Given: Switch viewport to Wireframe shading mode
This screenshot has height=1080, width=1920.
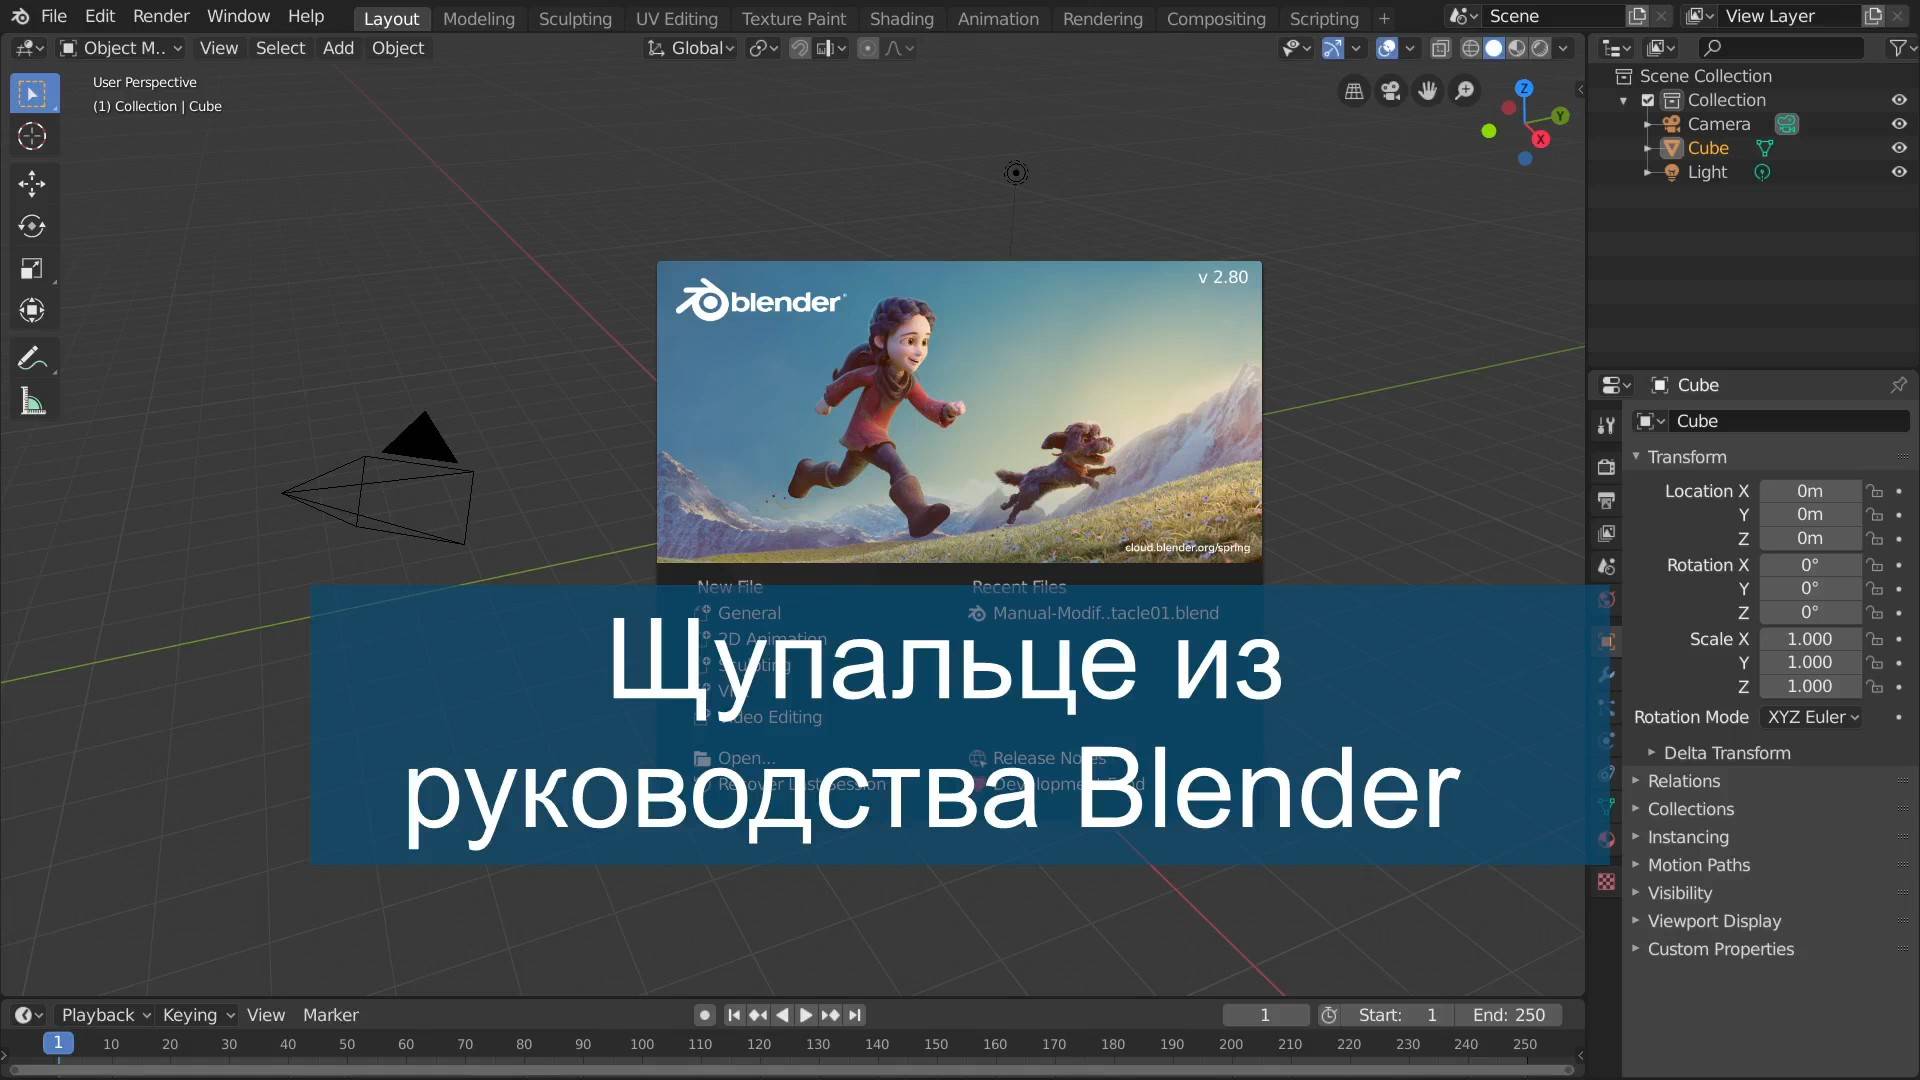Looking at the screenshot, I should [1470, 47].
